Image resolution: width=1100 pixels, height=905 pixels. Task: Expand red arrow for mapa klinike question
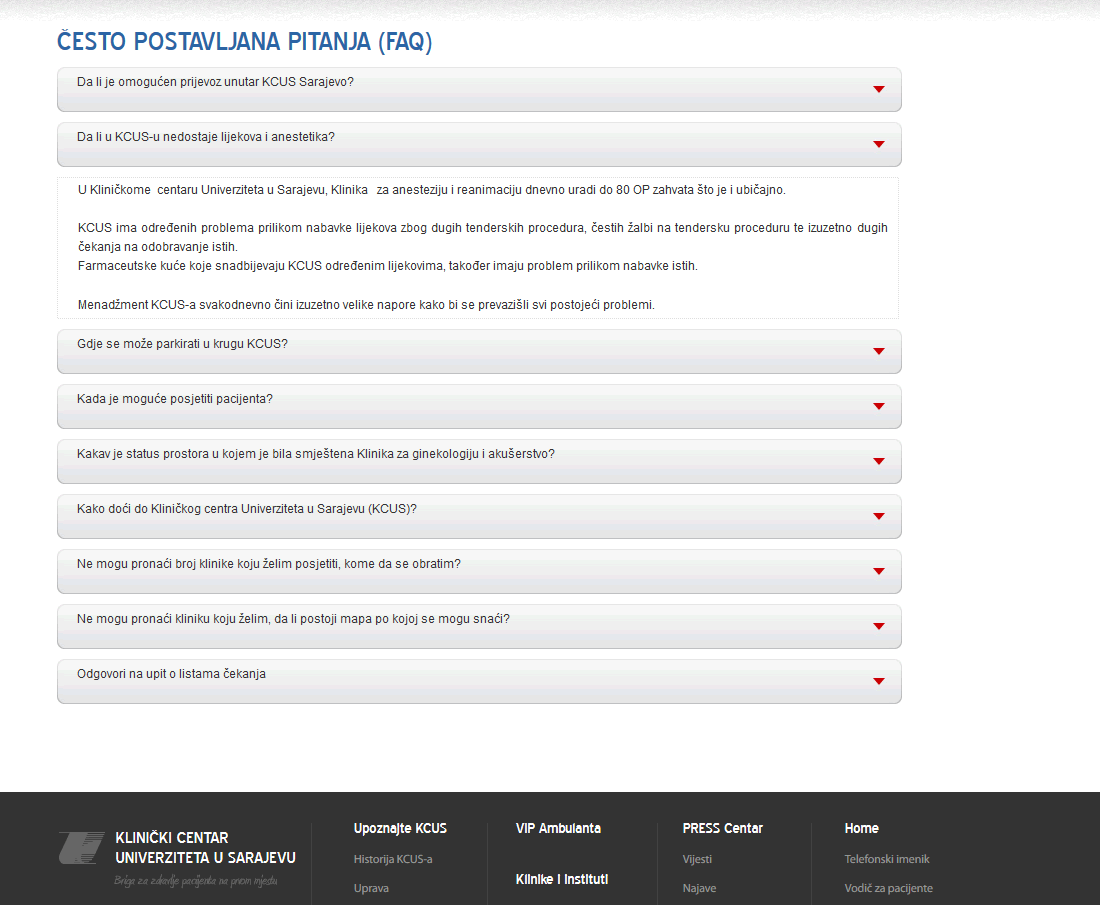click(x=878, y=626)
